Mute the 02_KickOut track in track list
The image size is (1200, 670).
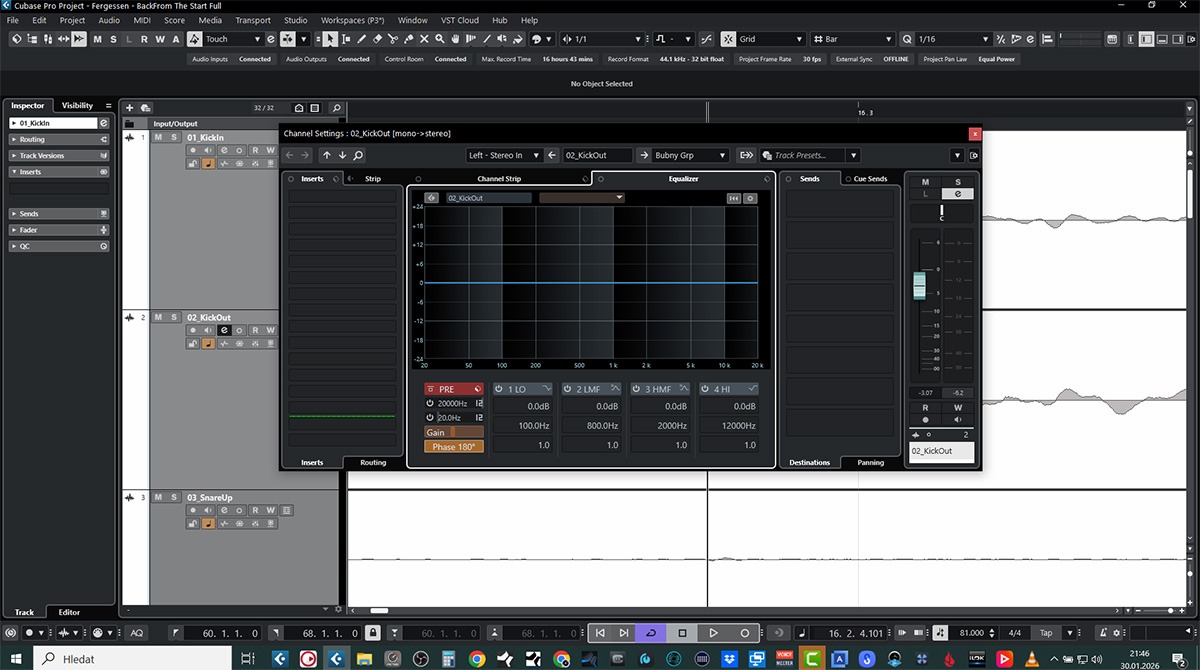pyautogui.click(x=158, y=317)
